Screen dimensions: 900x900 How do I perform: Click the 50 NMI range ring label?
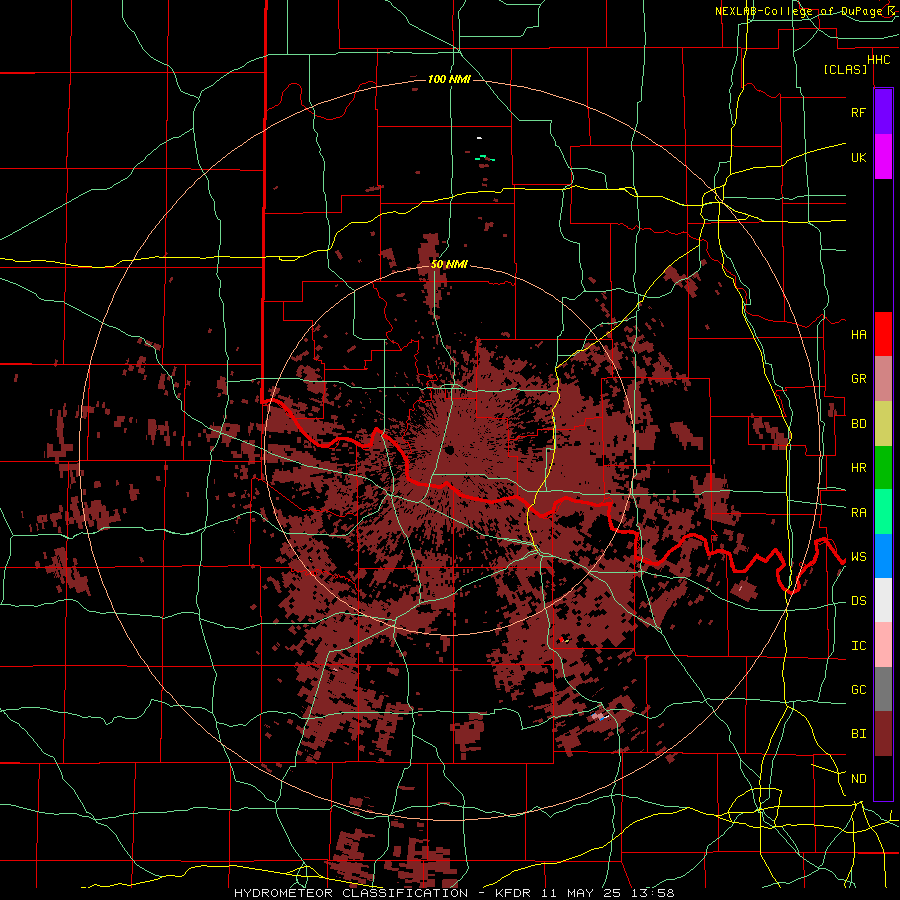[449, 264]
